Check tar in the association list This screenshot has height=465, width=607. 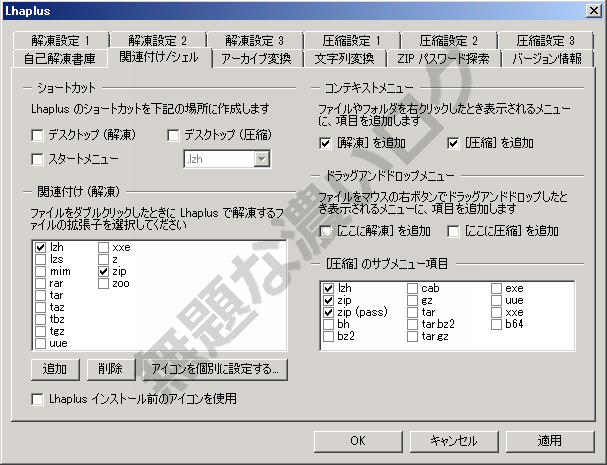[41, 295]
